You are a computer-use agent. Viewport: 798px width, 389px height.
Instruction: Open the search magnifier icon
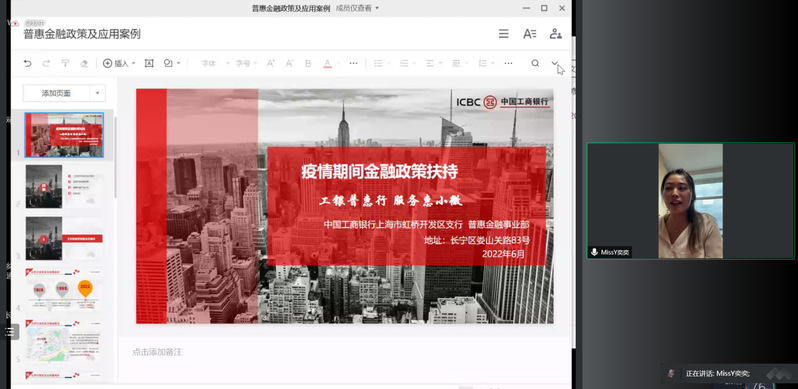[535, 63]
